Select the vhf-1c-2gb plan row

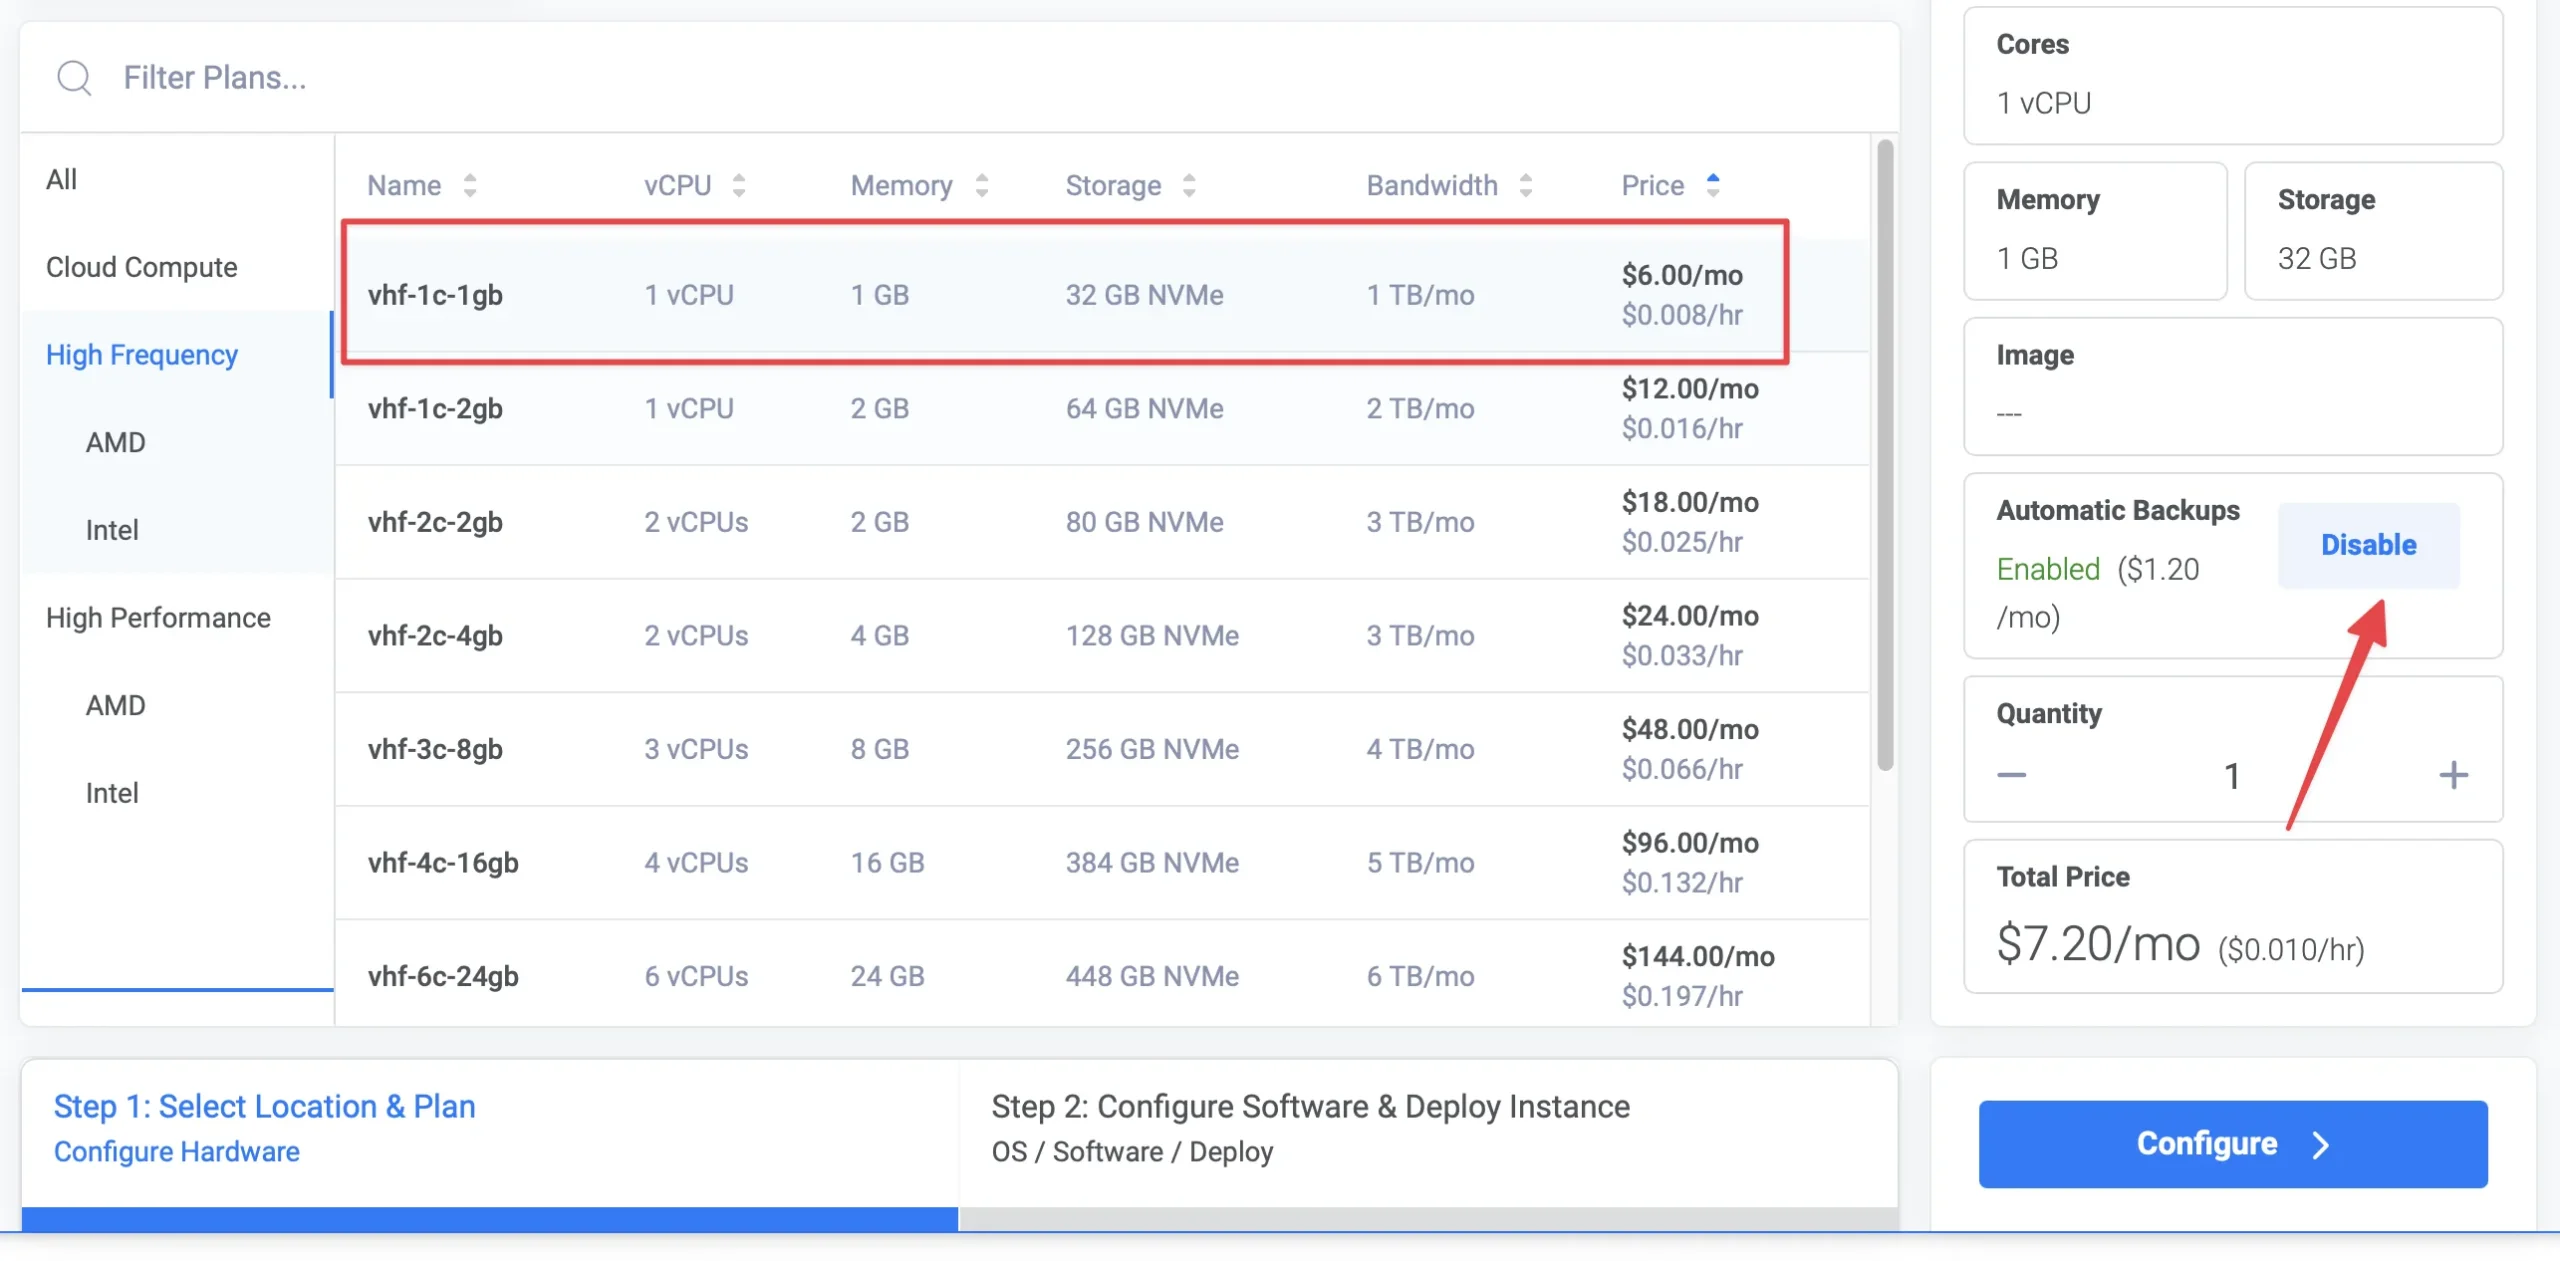(1101, 408)
